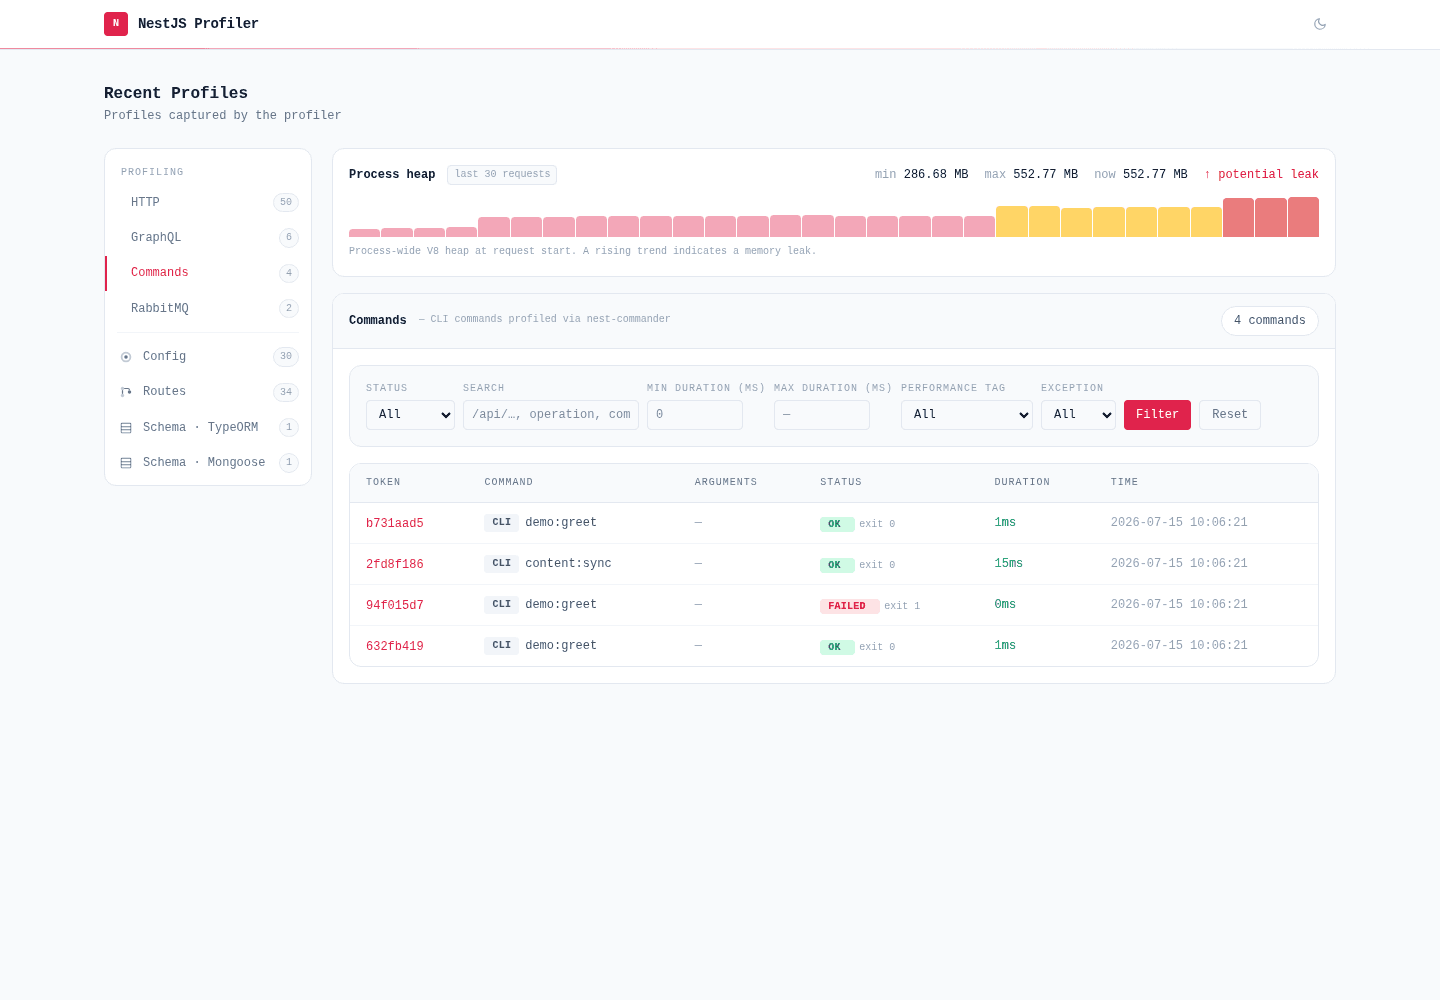Open profile token 632fb419
This screenshot has width=1440, height=1000.
tap(395, 647)
